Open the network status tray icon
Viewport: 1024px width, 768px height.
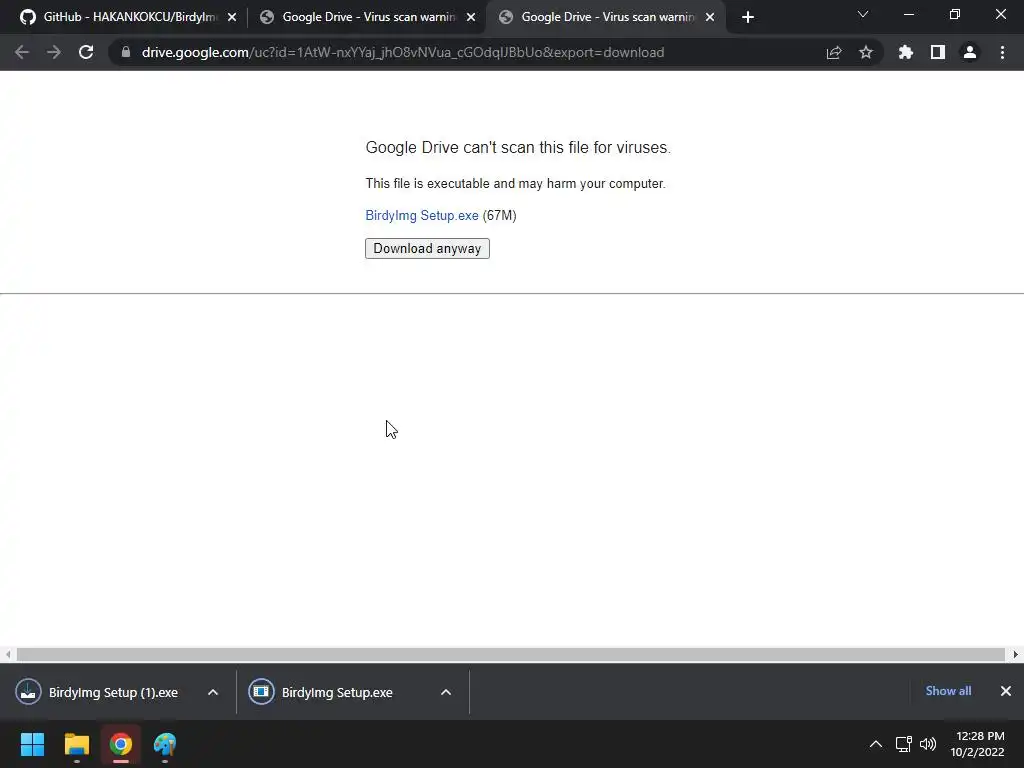[x=903, y=744]
